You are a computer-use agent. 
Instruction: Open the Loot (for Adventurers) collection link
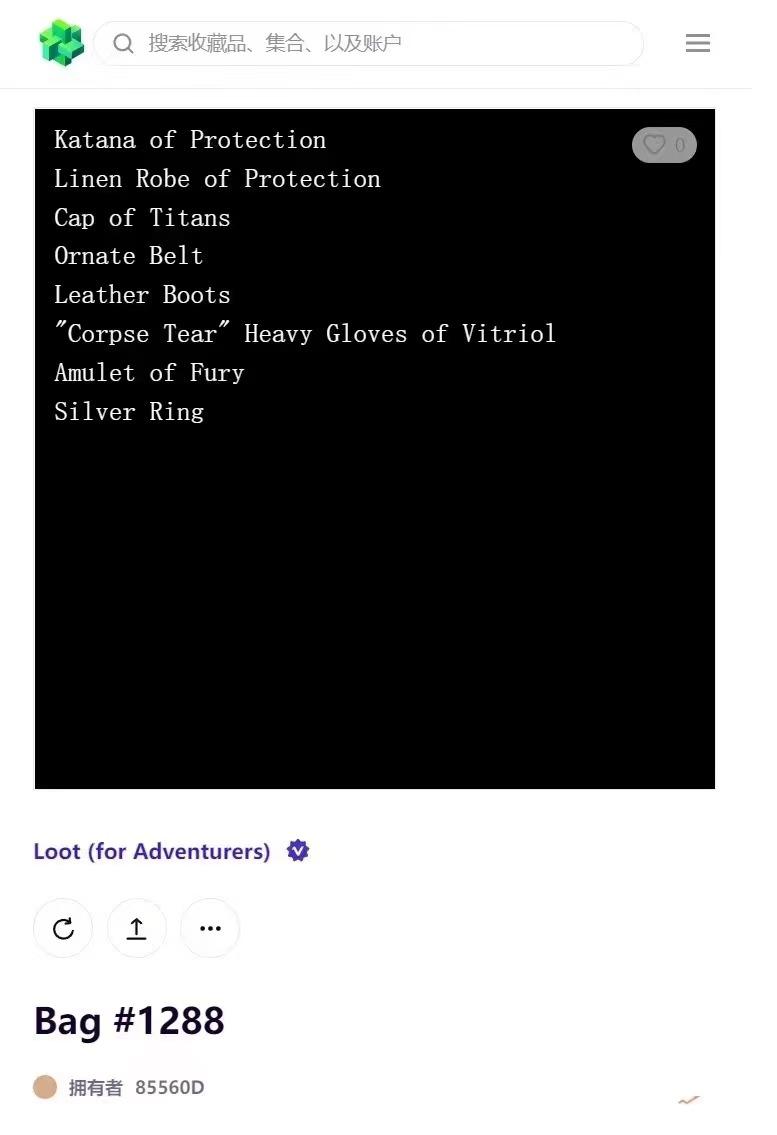click(x=152, y=851)
